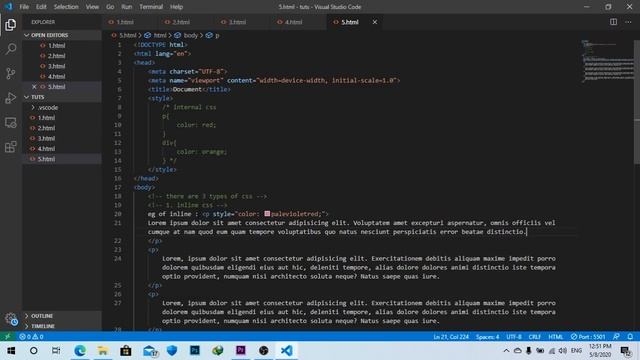The width and height of the screenshot is (640, 360).
Task: Switch to the 2.html editor tab
Action: [186, 22]
